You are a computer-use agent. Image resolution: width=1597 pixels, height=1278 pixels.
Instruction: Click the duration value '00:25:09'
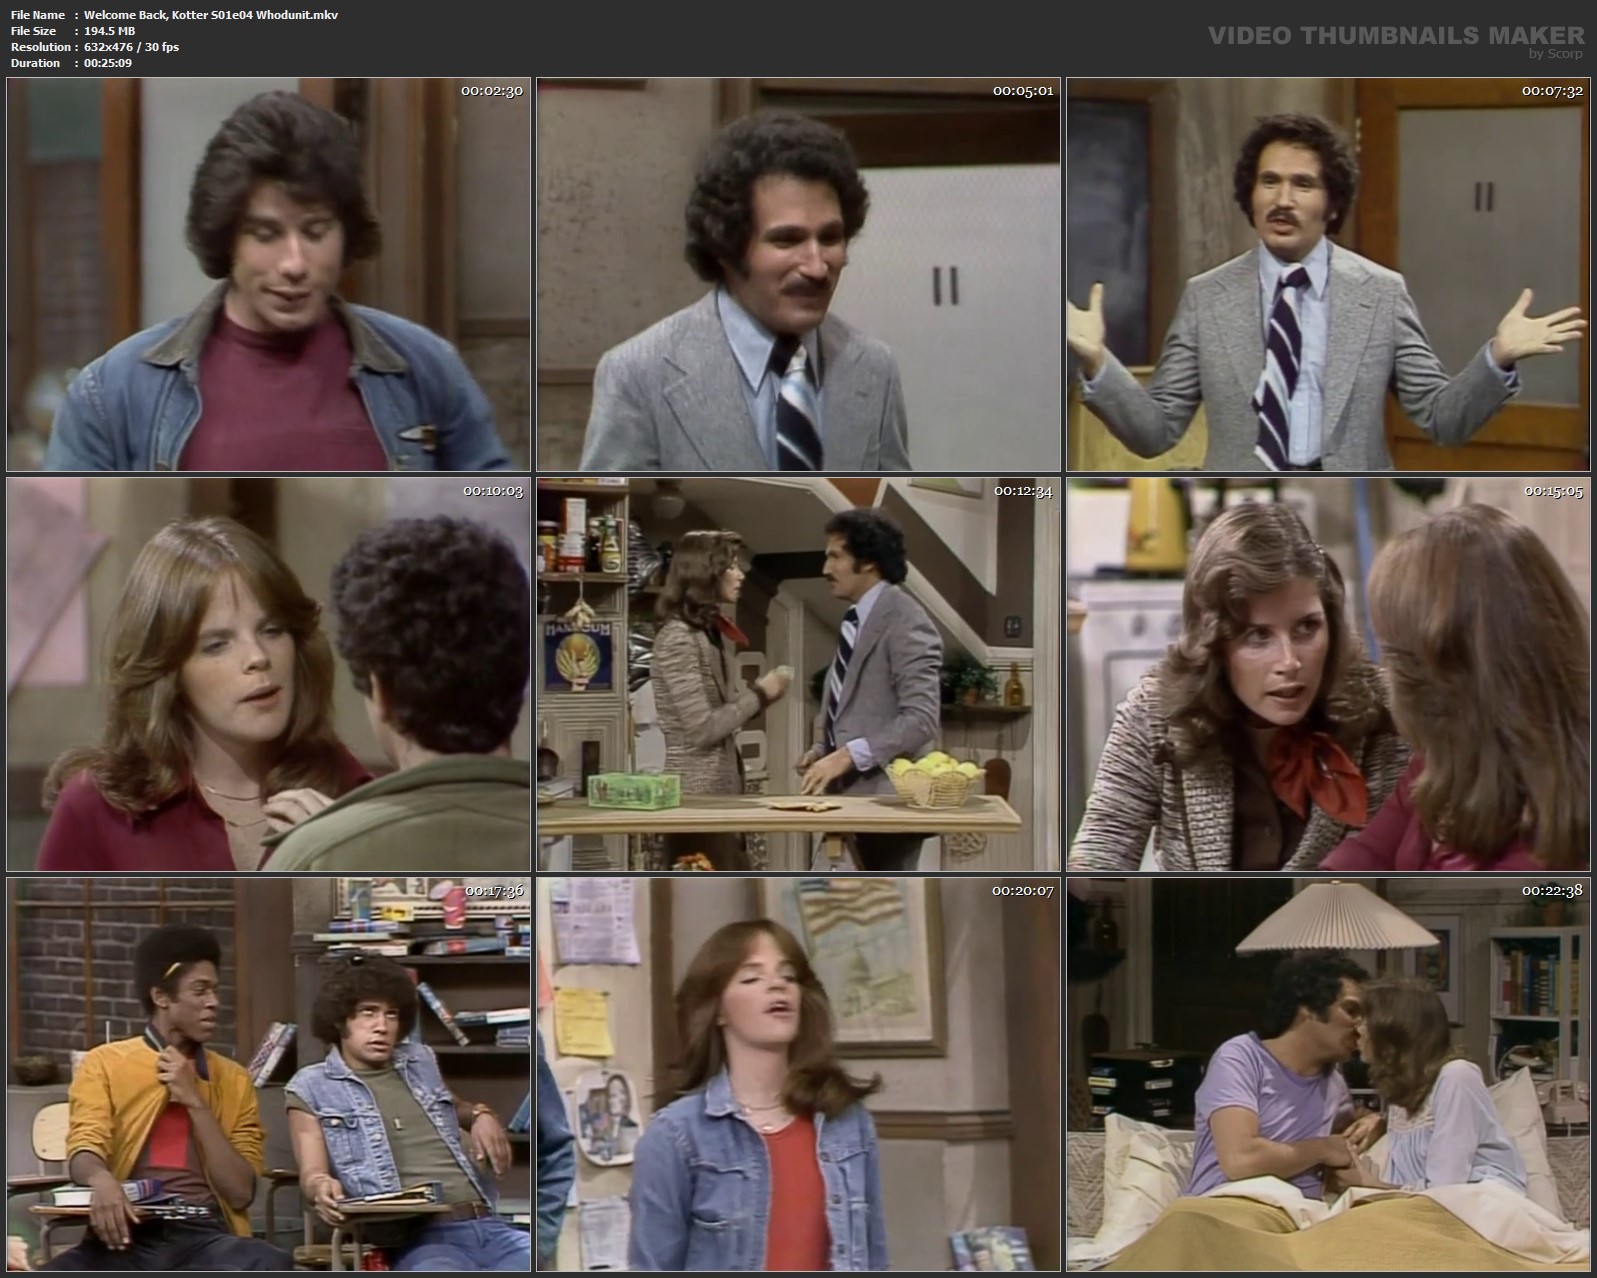click(x=108, y=63)
